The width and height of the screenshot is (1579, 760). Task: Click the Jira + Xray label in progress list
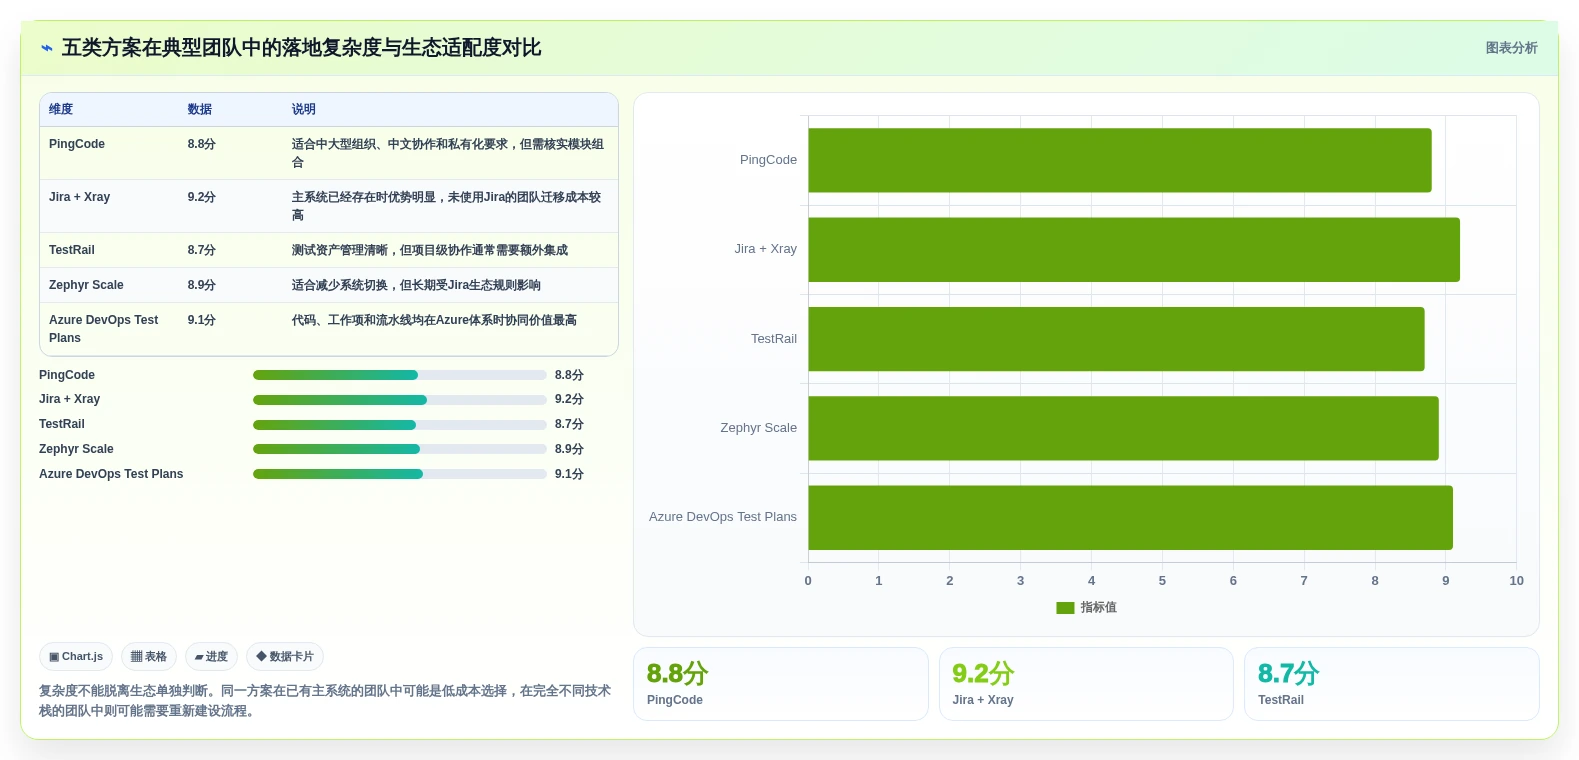69,399
